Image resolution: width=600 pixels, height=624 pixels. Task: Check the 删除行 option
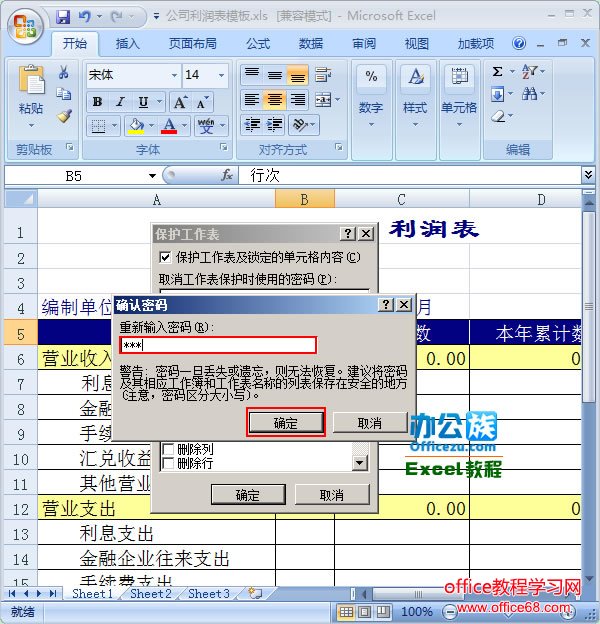pyautogui.click(x=169, y=463)
